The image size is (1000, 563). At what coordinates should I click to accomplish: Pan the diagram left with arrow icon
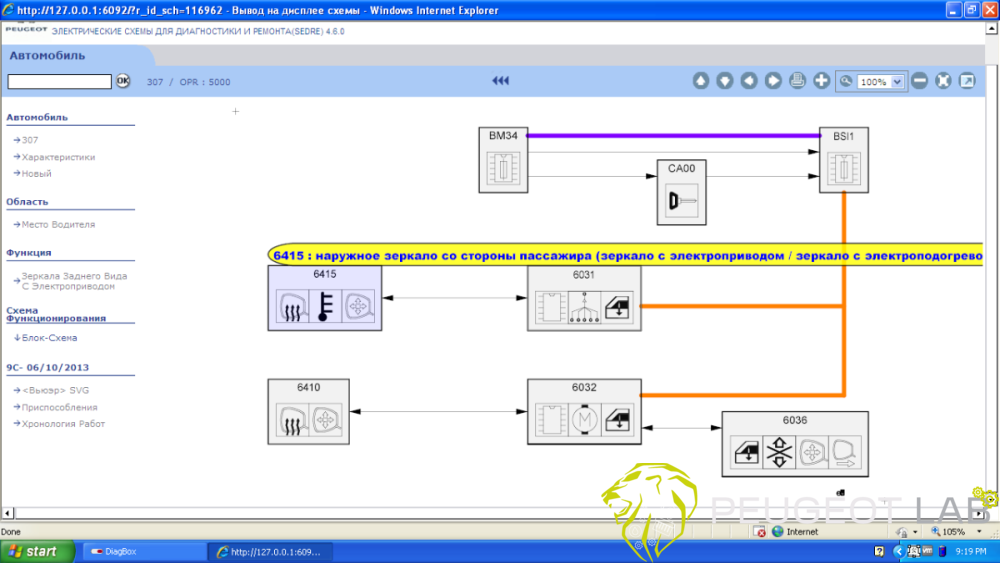coord(749,81)
